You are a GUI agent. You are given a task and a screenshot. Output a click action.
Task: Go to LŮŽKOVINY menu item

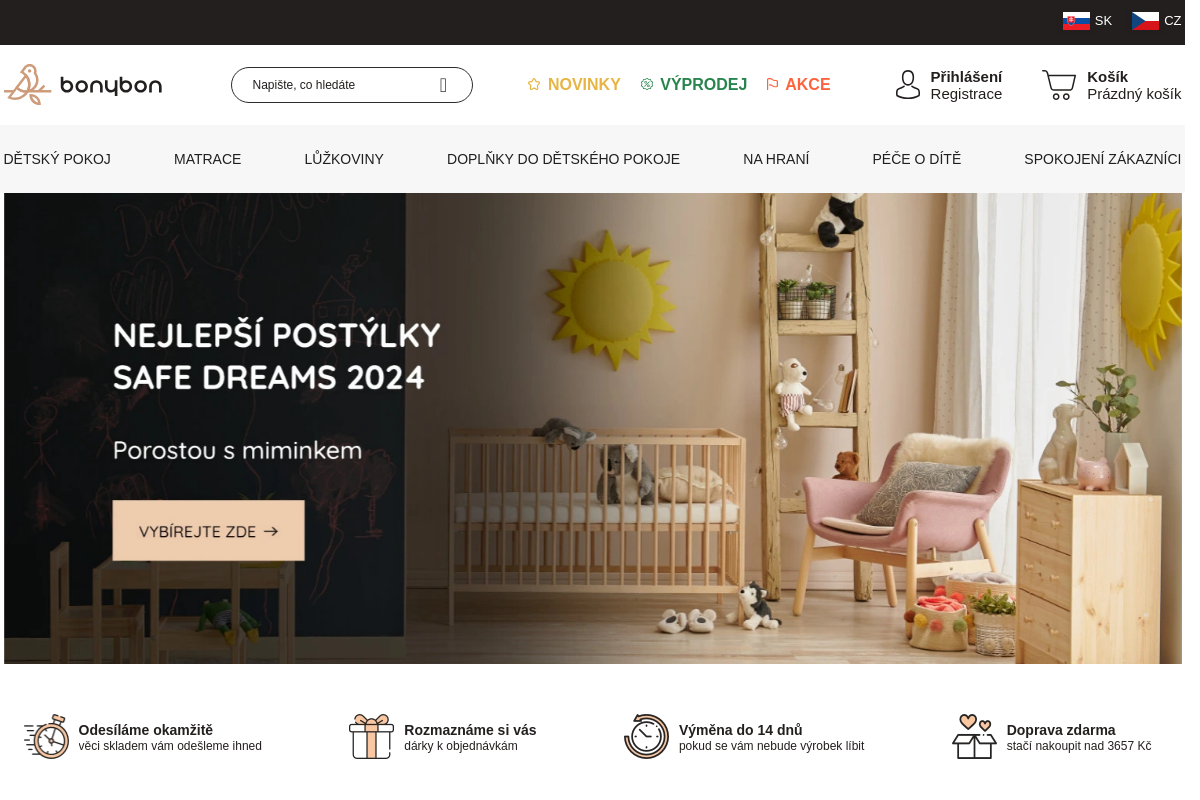click(344, 159)
